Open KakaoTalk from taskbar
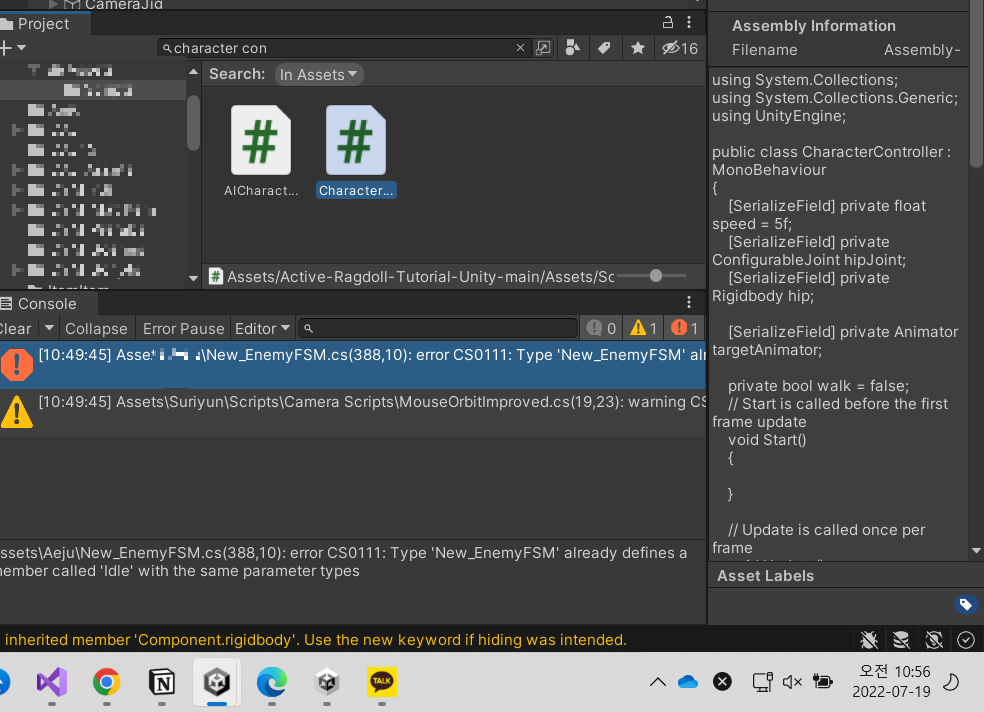The width and height of the screenshot is (984, 712). pyautogui.click(x=382, y=682)
